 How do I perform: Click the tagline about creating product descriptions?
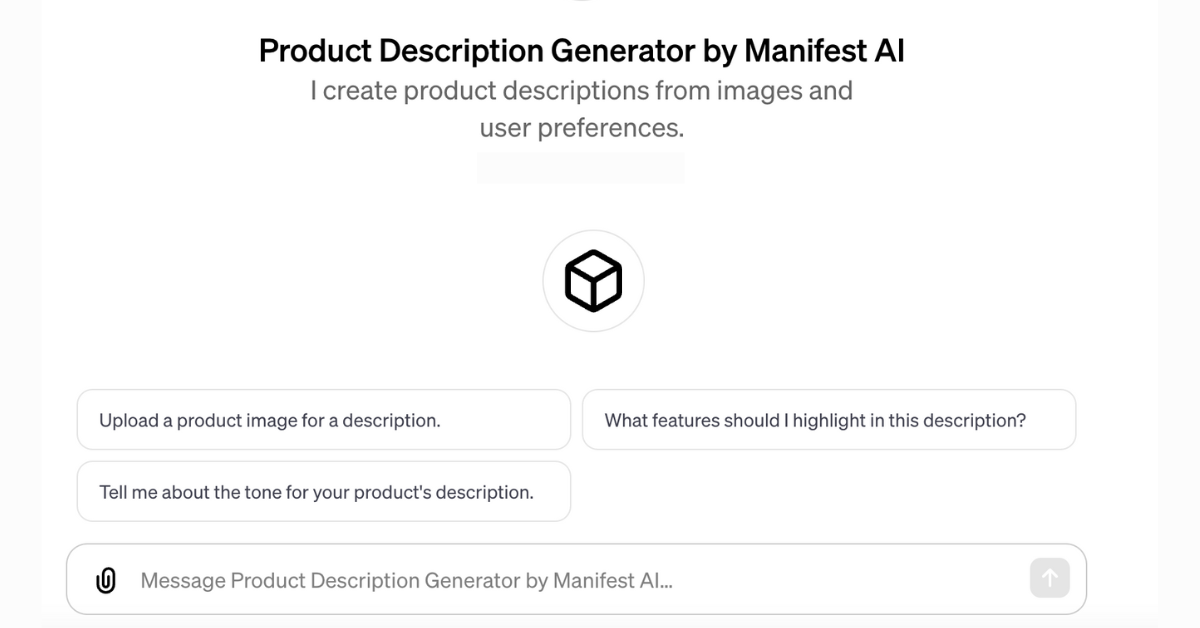(x=581, y=108)
